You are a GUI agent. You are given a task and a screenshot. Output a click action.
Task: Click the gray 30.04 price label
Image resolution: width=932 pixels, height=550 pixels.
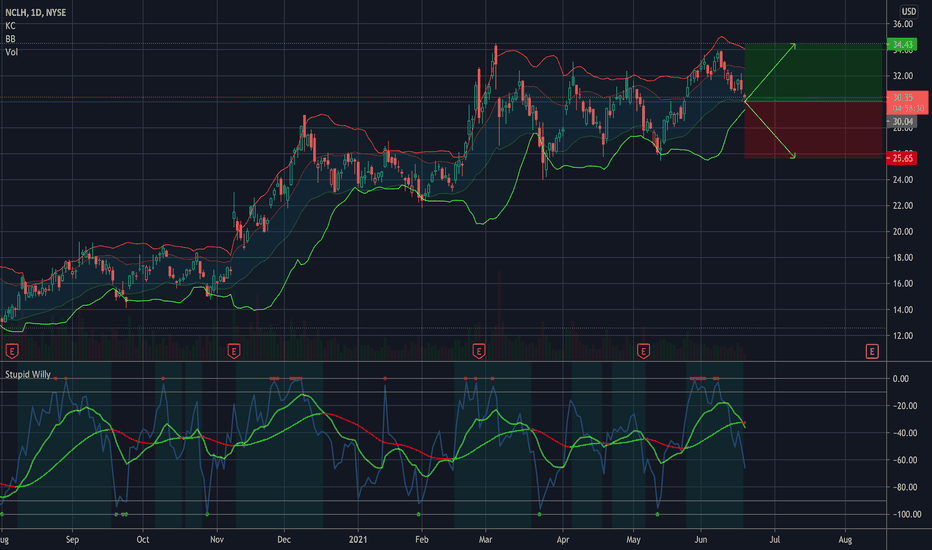tap(902, 121)
